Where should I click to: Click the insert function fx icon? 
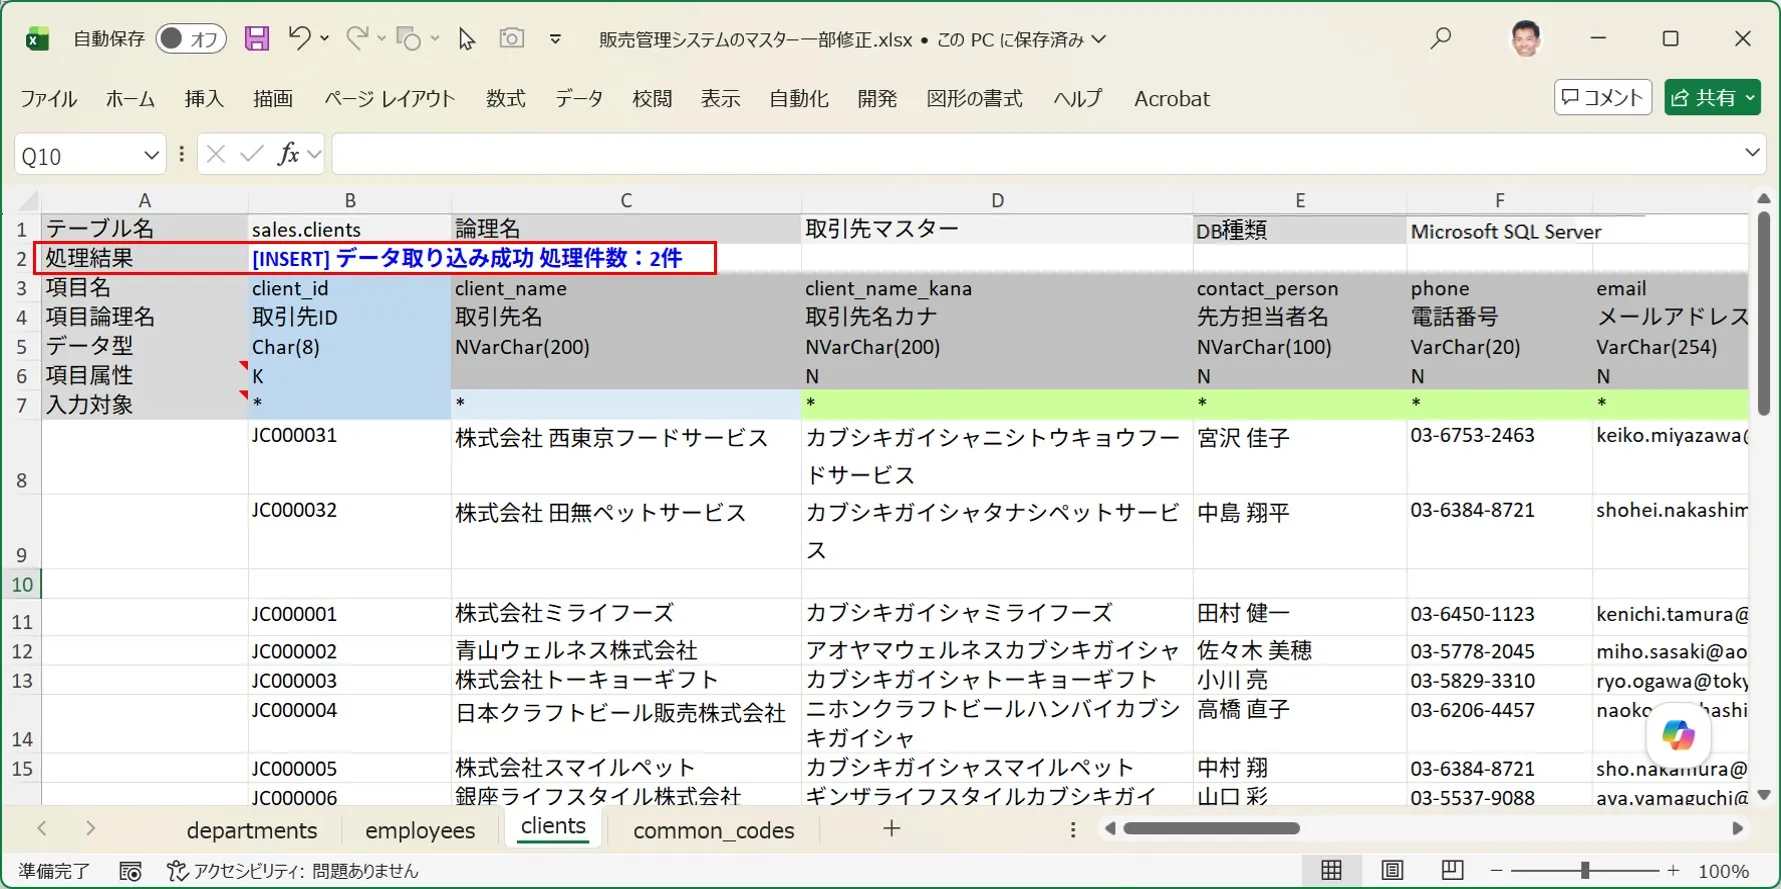click(288, 154)
